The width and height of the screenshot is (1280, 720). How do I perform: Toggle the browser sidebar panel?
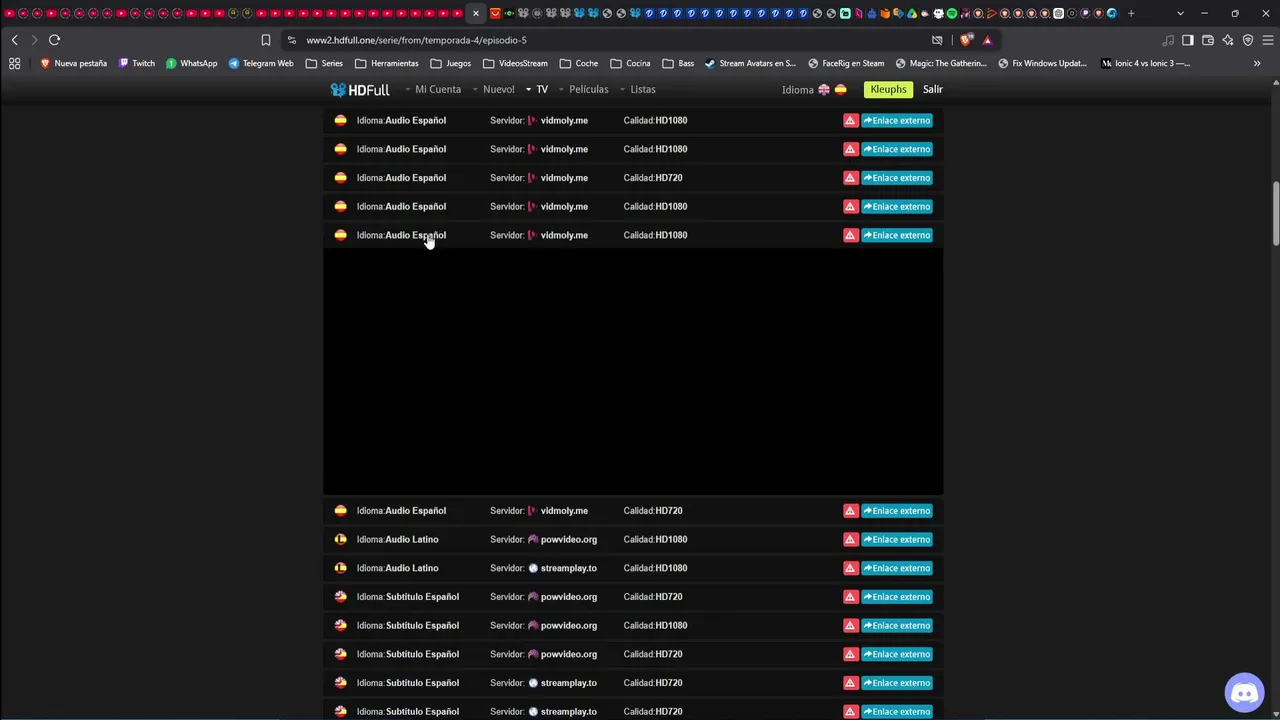pyautogui.click(x=1188, y=40)
